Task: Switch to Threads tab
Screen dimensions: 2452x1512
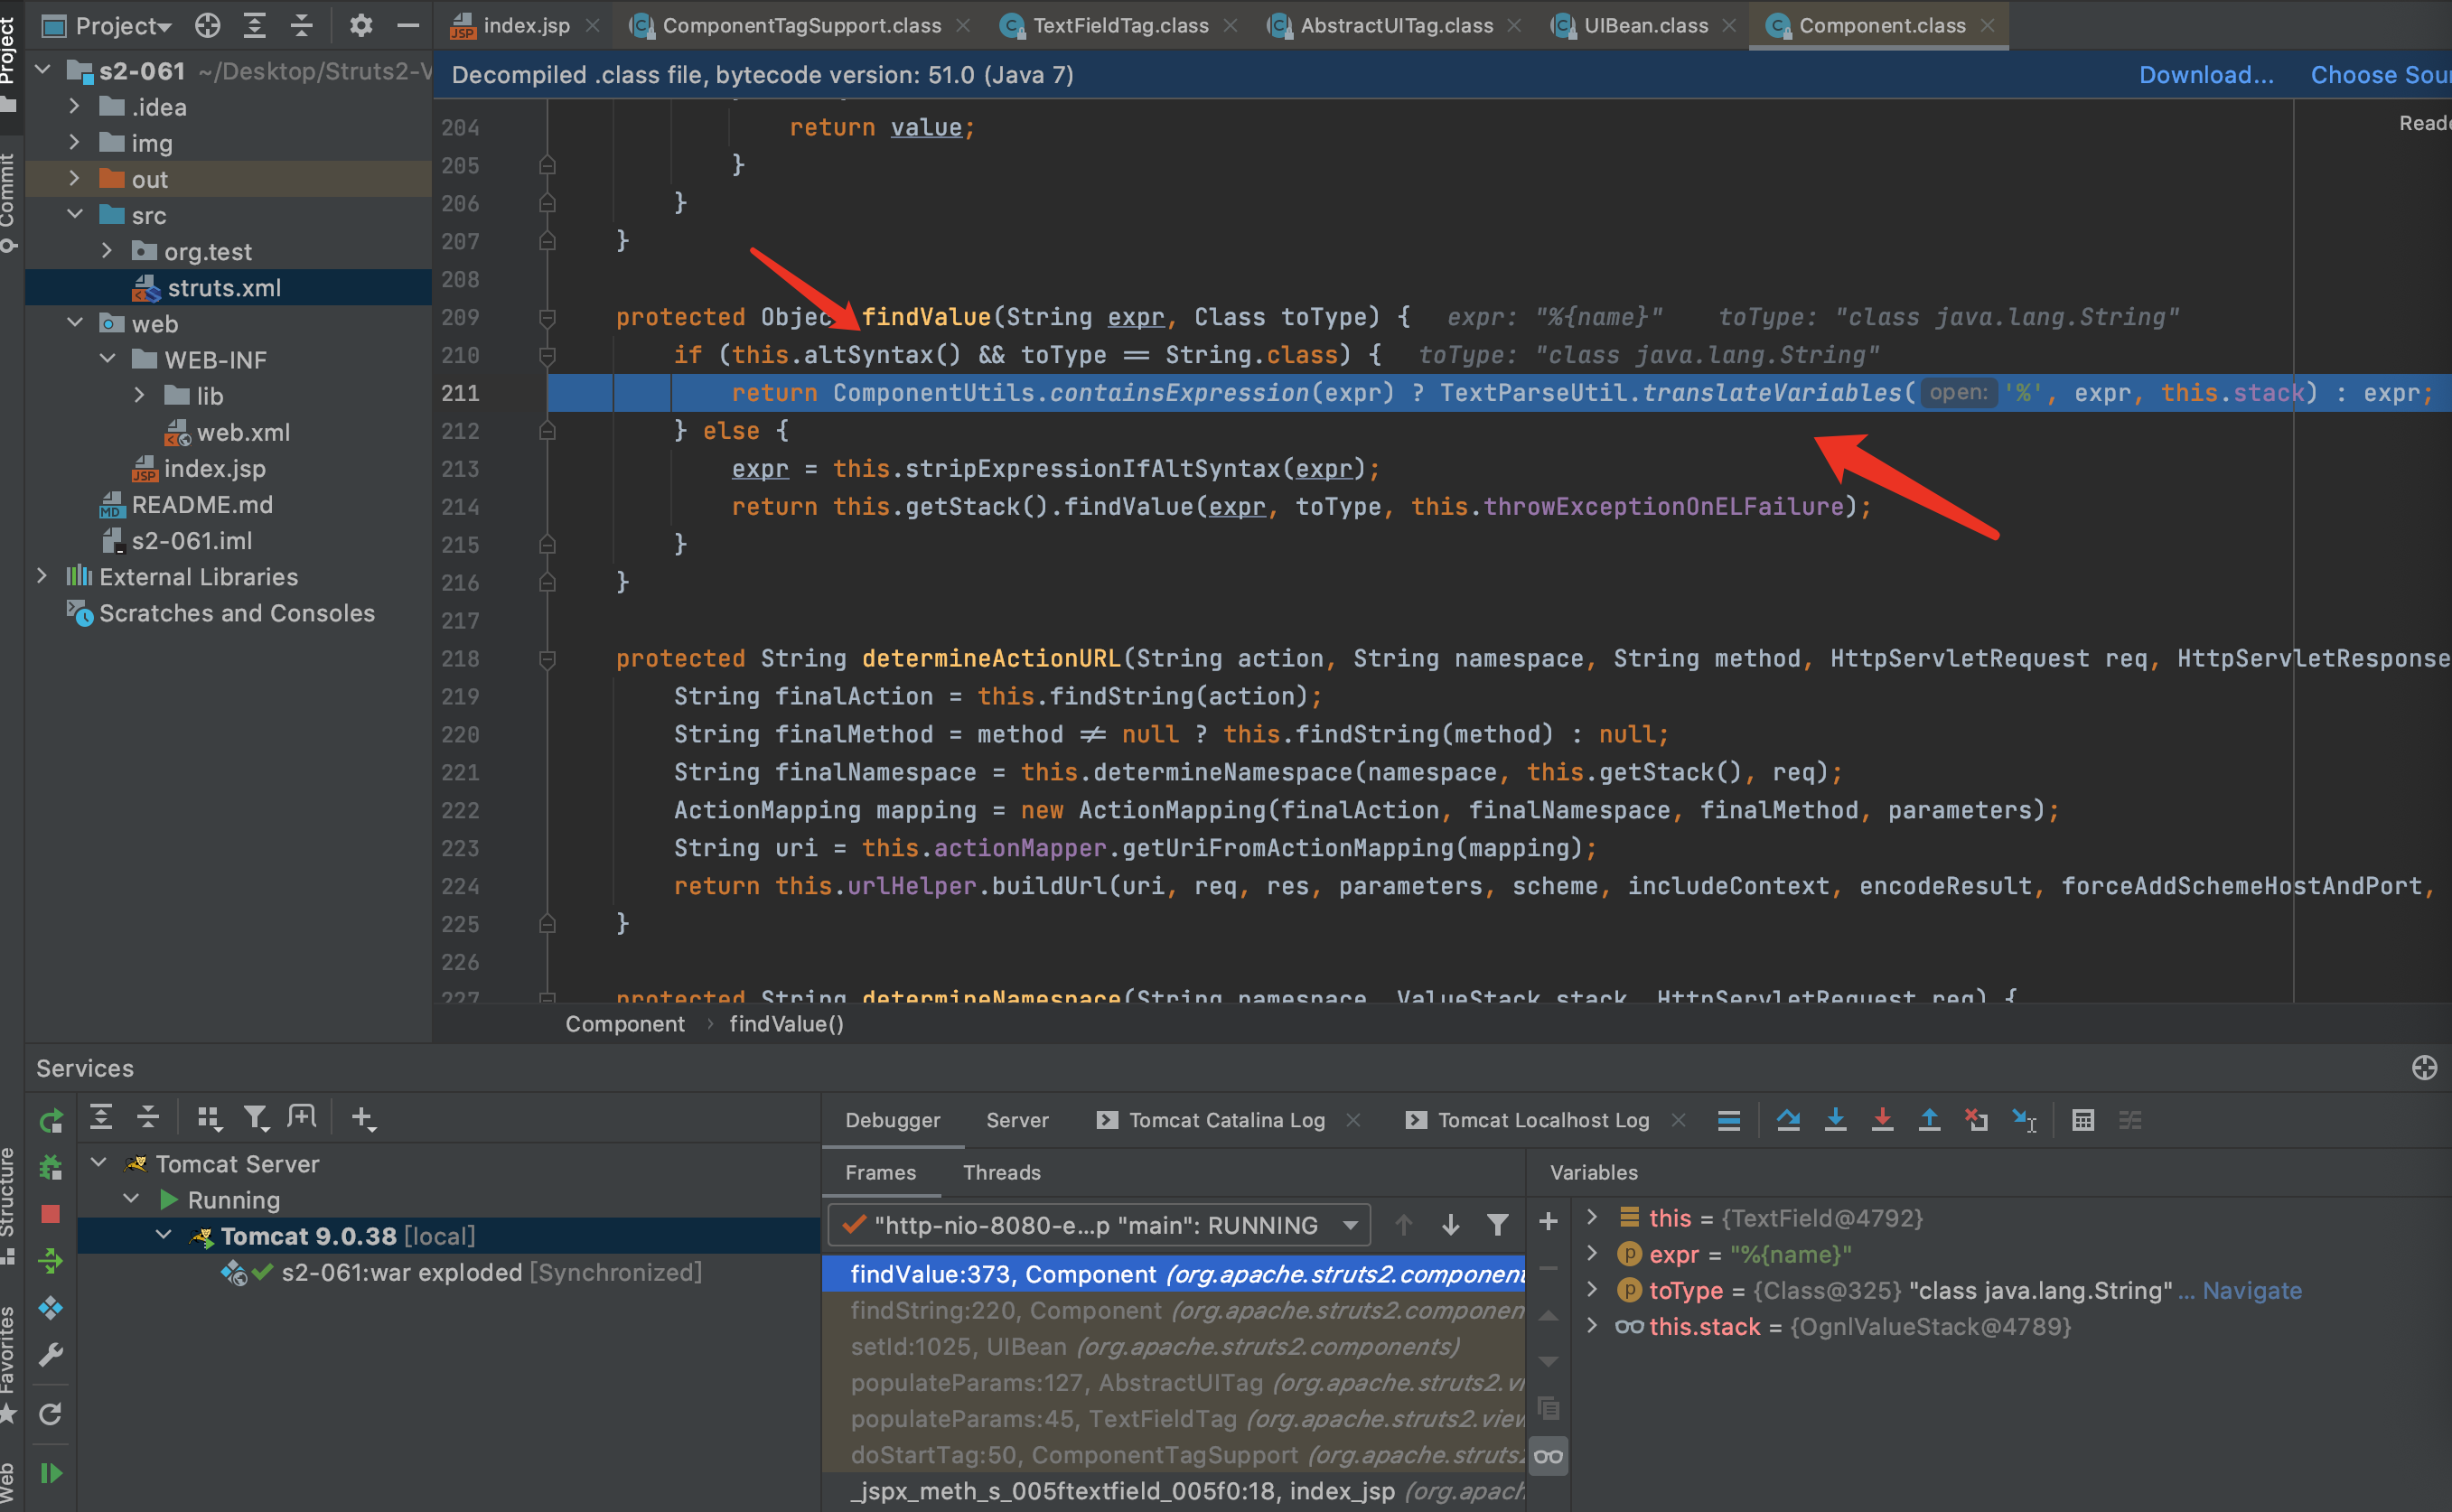Action: (x=1001, y=1172)
